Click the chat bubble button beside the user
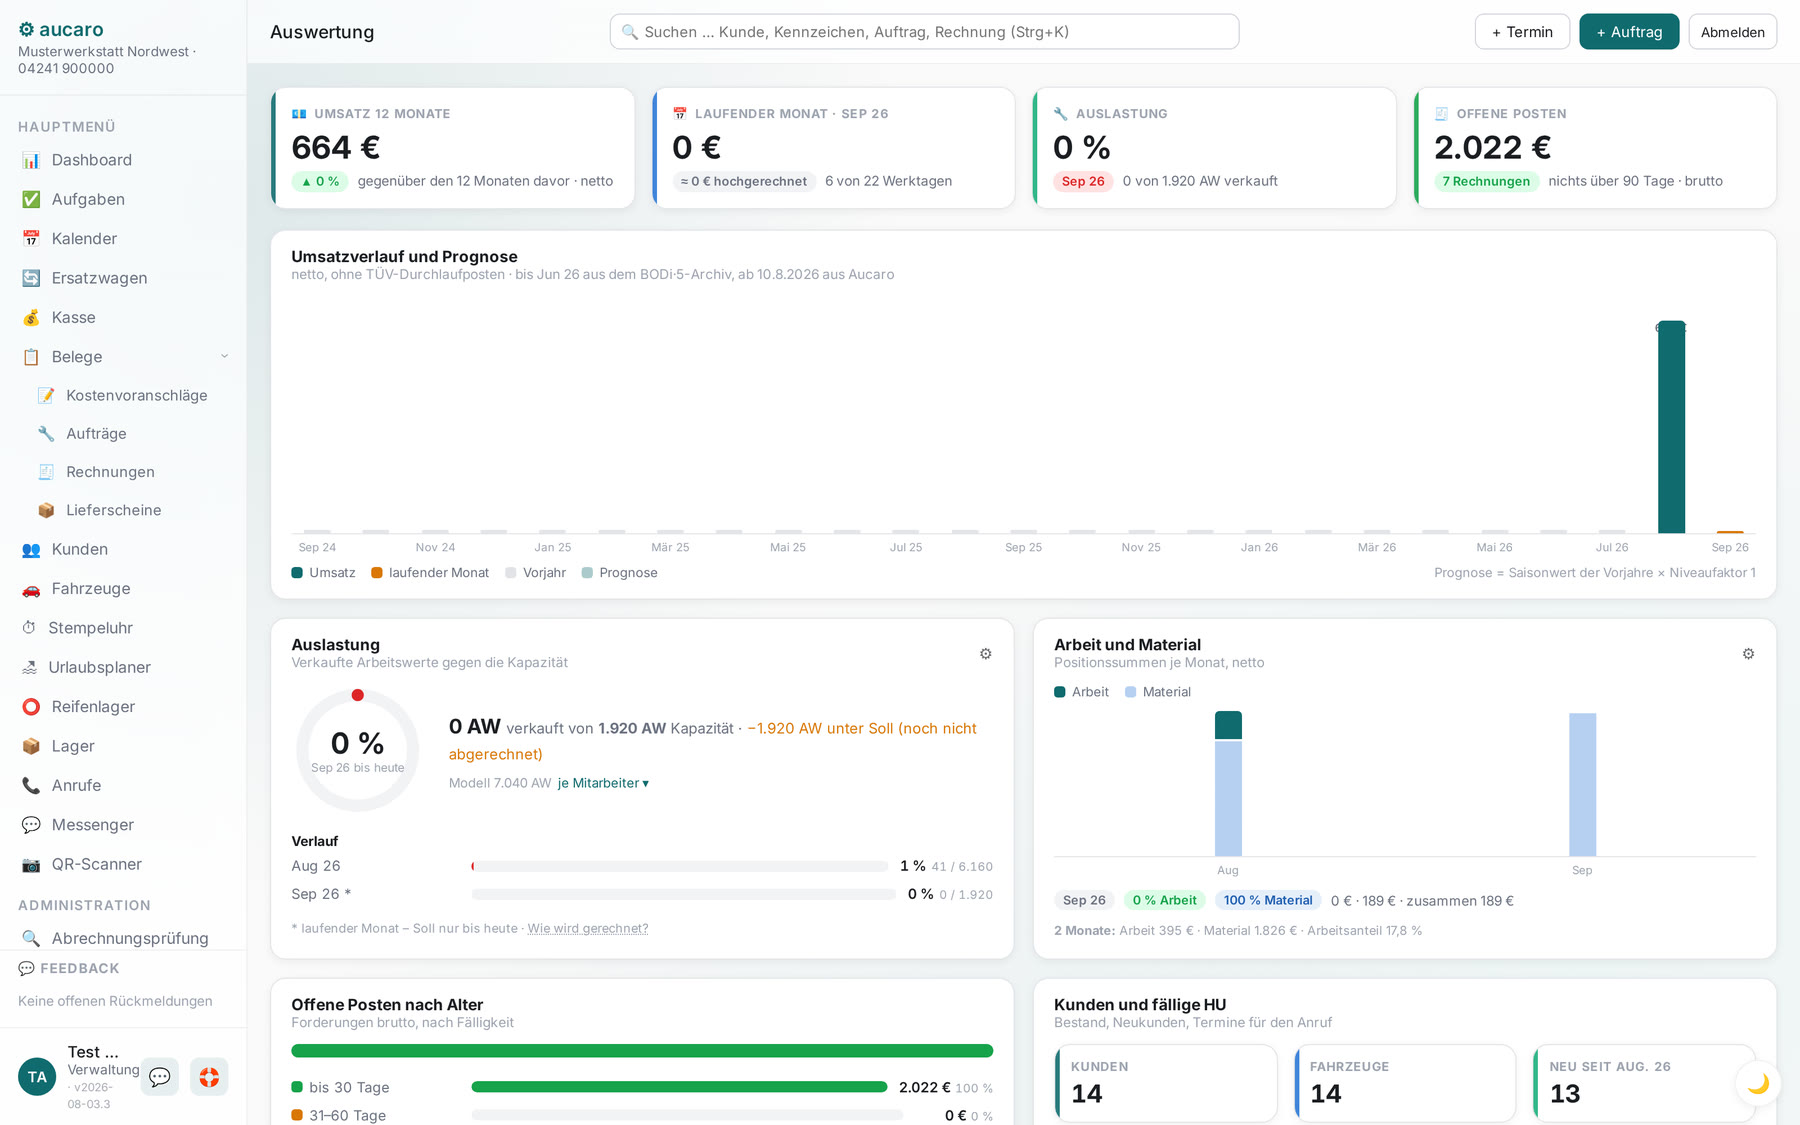 (x=160, y=1077)
